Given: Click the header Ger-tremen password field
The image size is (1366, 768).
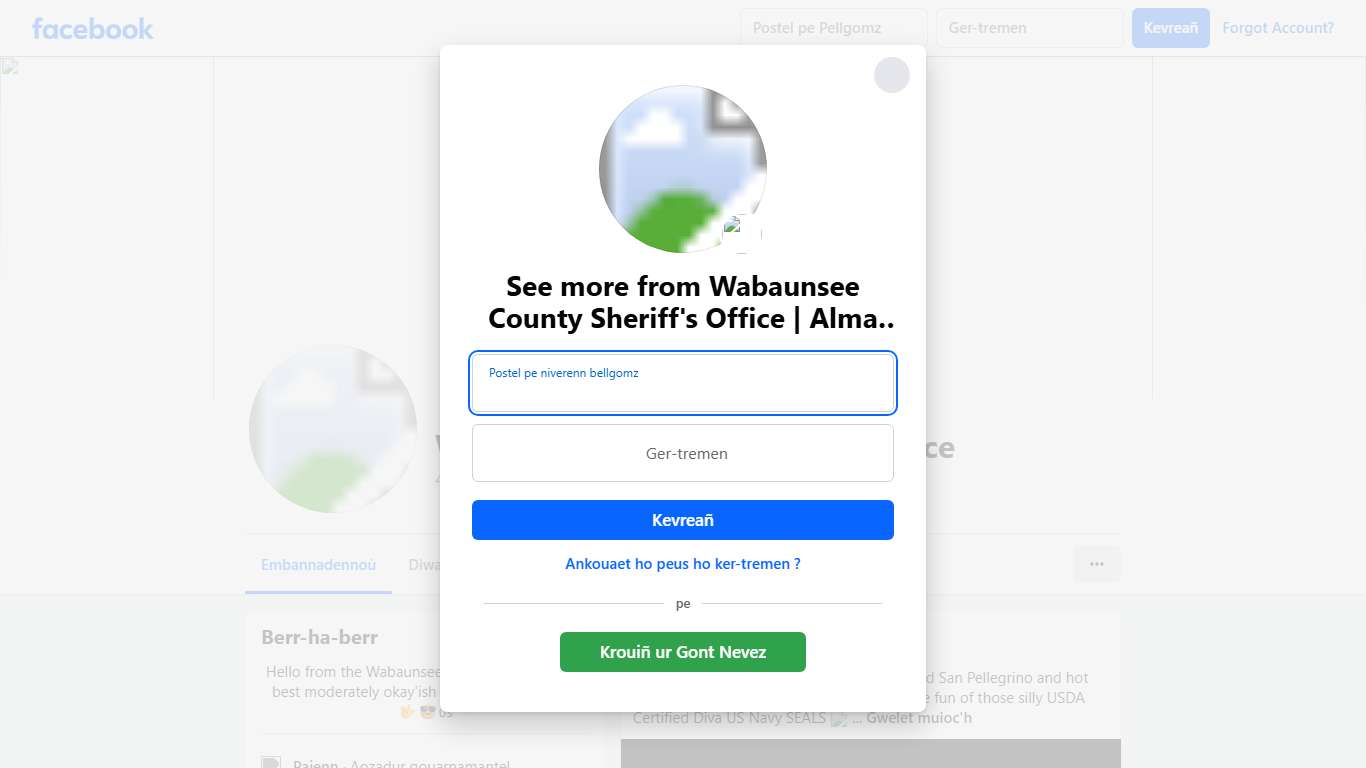Looking at the screenshot, I should [1030, 28].
